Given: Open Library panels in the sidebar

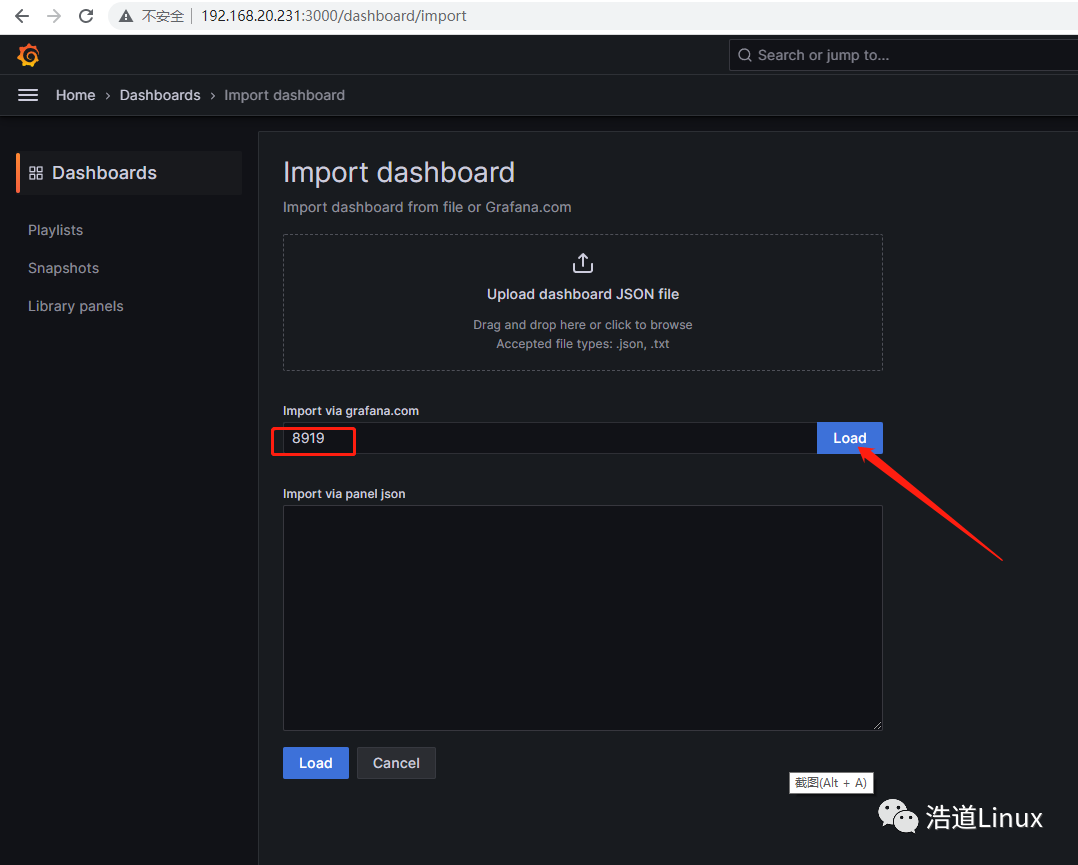Looking at the screenshot, I should [76, 306].
